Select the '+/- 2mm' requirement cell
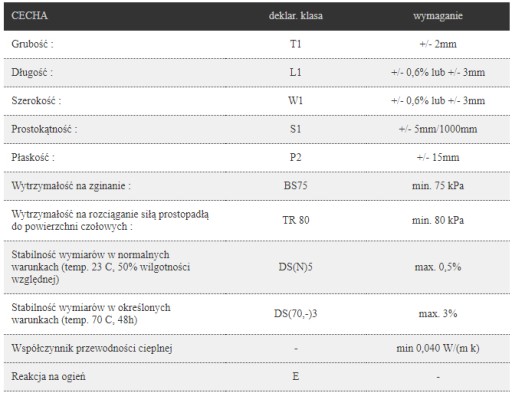This screenshot has height=393, width=512. (x=438, y=44)
